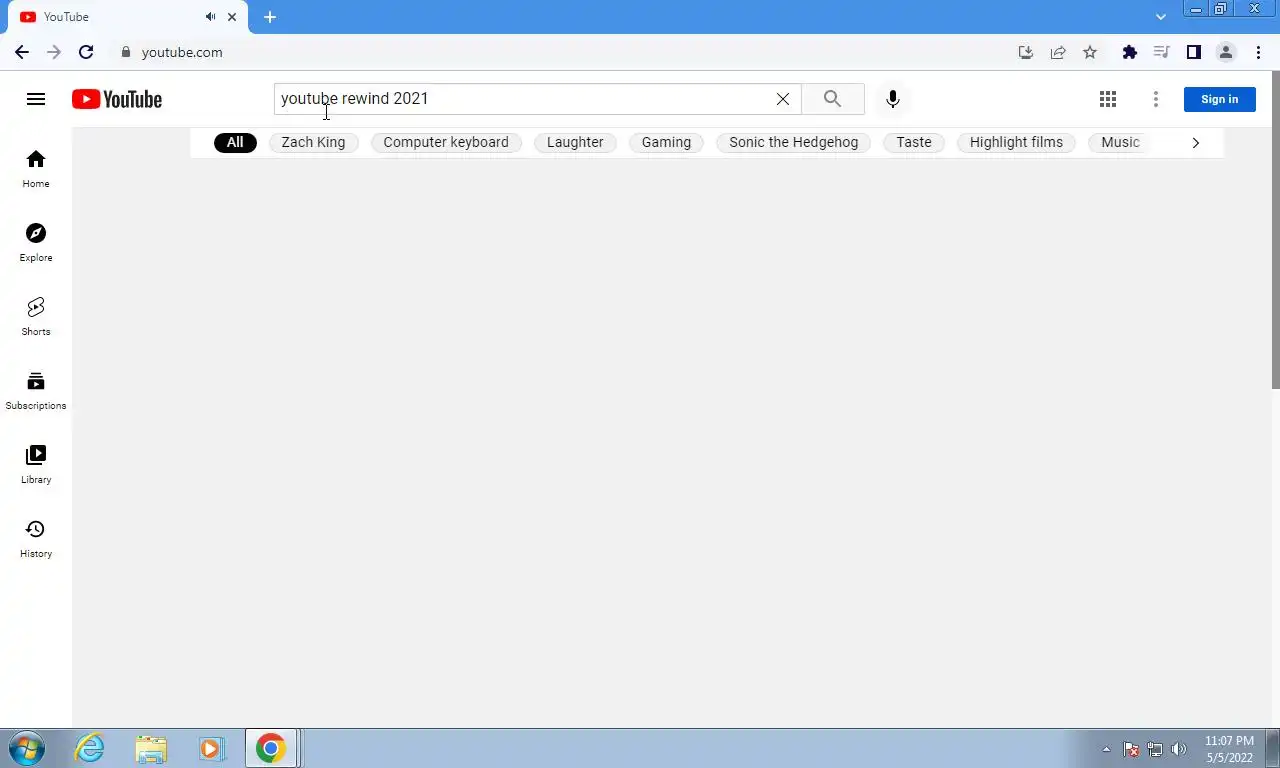This screenshot has height=768, width=1280.
Task: Open Action Center flag icon
Action: [1131, 749]
